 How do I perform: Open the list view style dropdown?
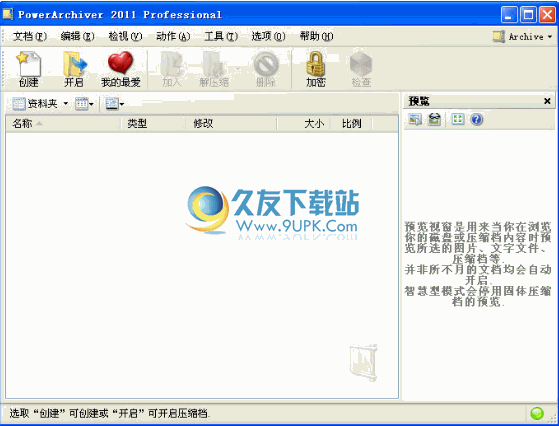(x=84, y=104)
